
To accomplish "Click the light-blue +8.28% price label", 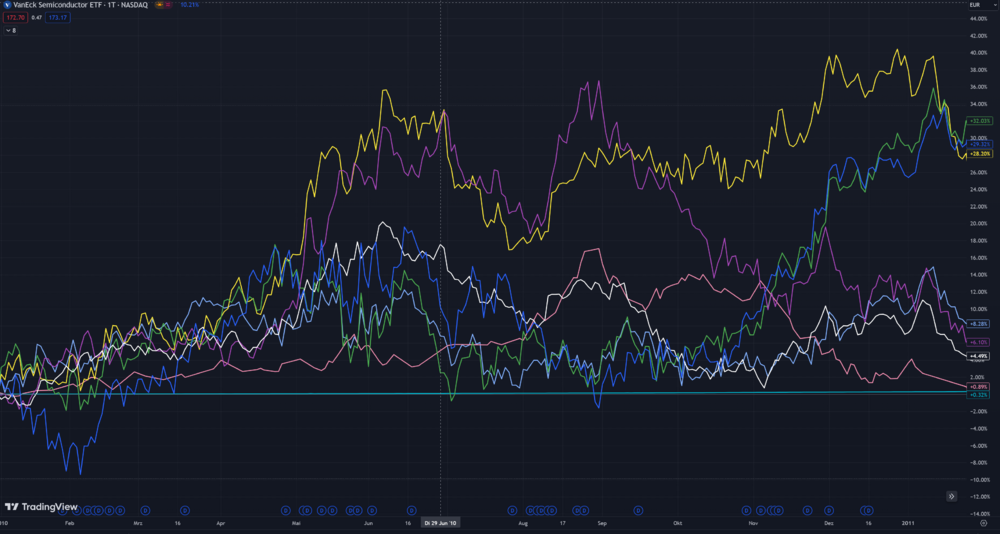I will click(978, 324).
